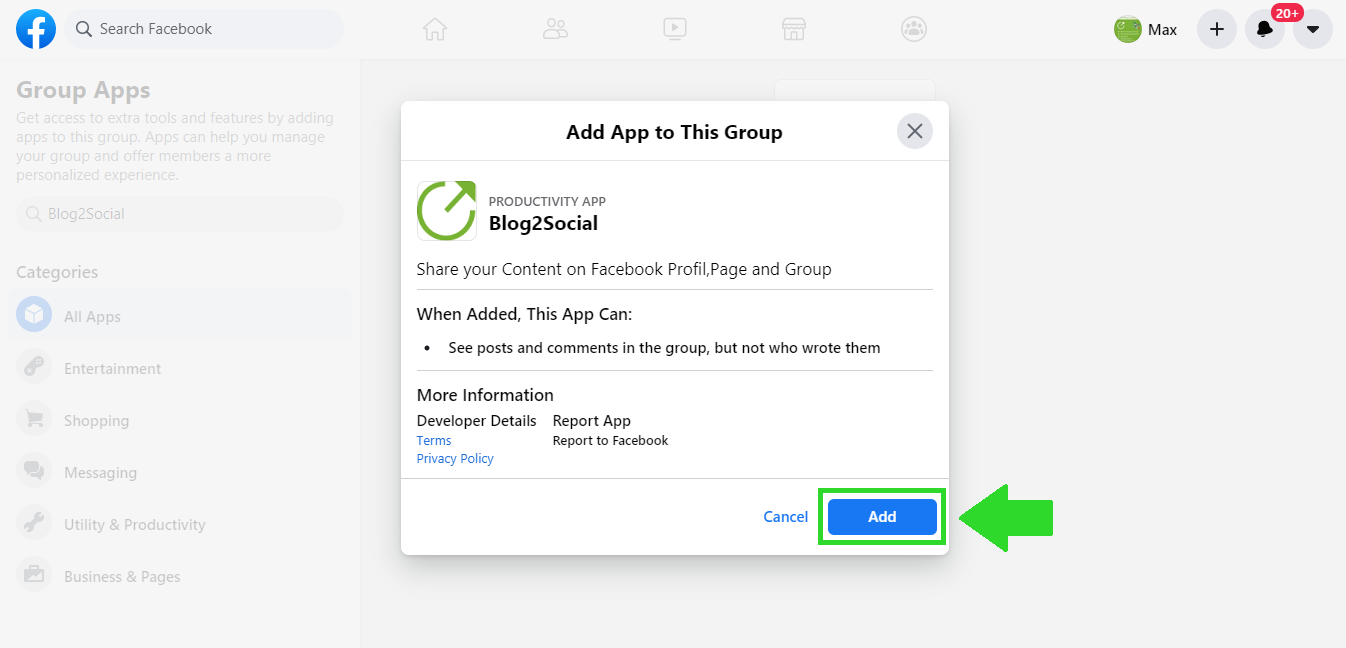The height and width of the screenshot is (648, 1346).
Task: Open the Marketplace storefront icon
Action: point(794,29)
